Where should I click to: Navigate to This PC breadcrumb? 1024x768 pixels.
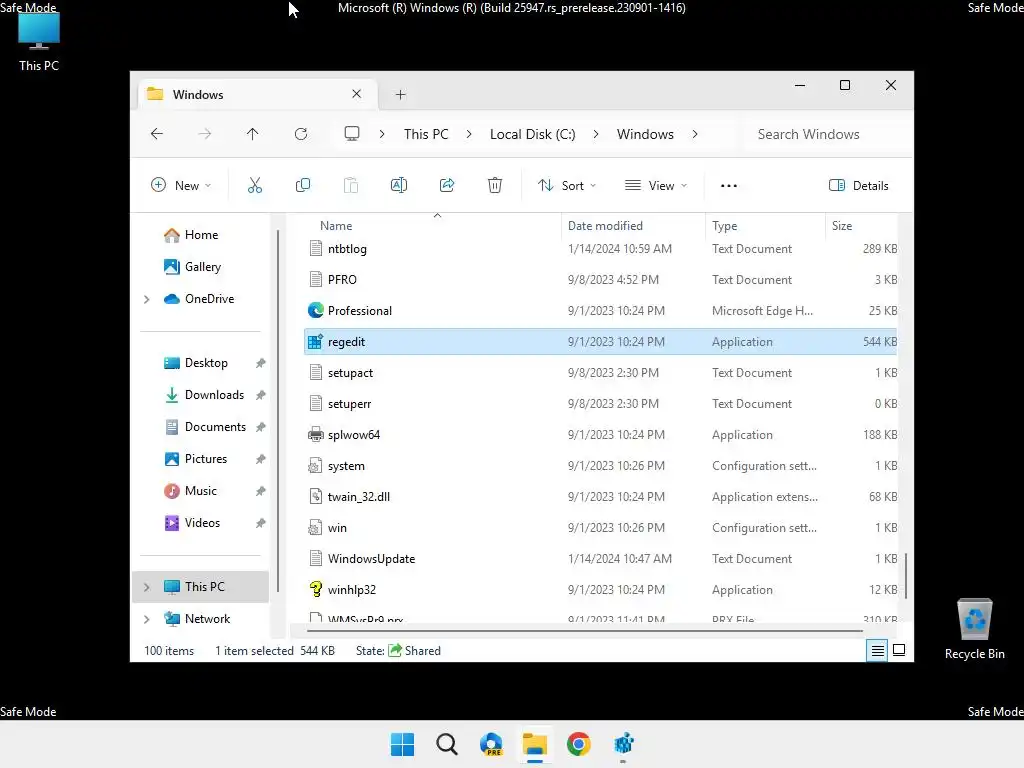tap(426, 134)
